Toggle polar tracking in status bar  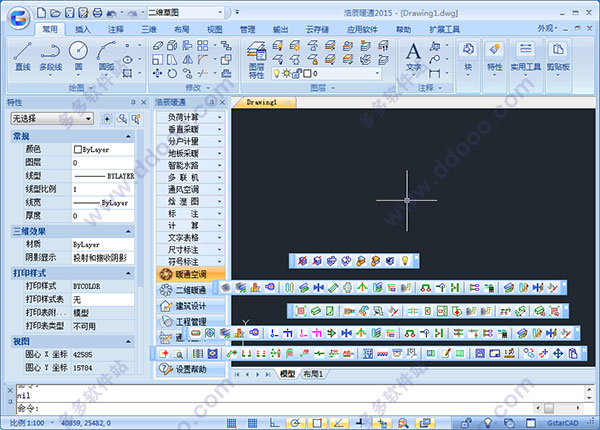tap(295, 423)
